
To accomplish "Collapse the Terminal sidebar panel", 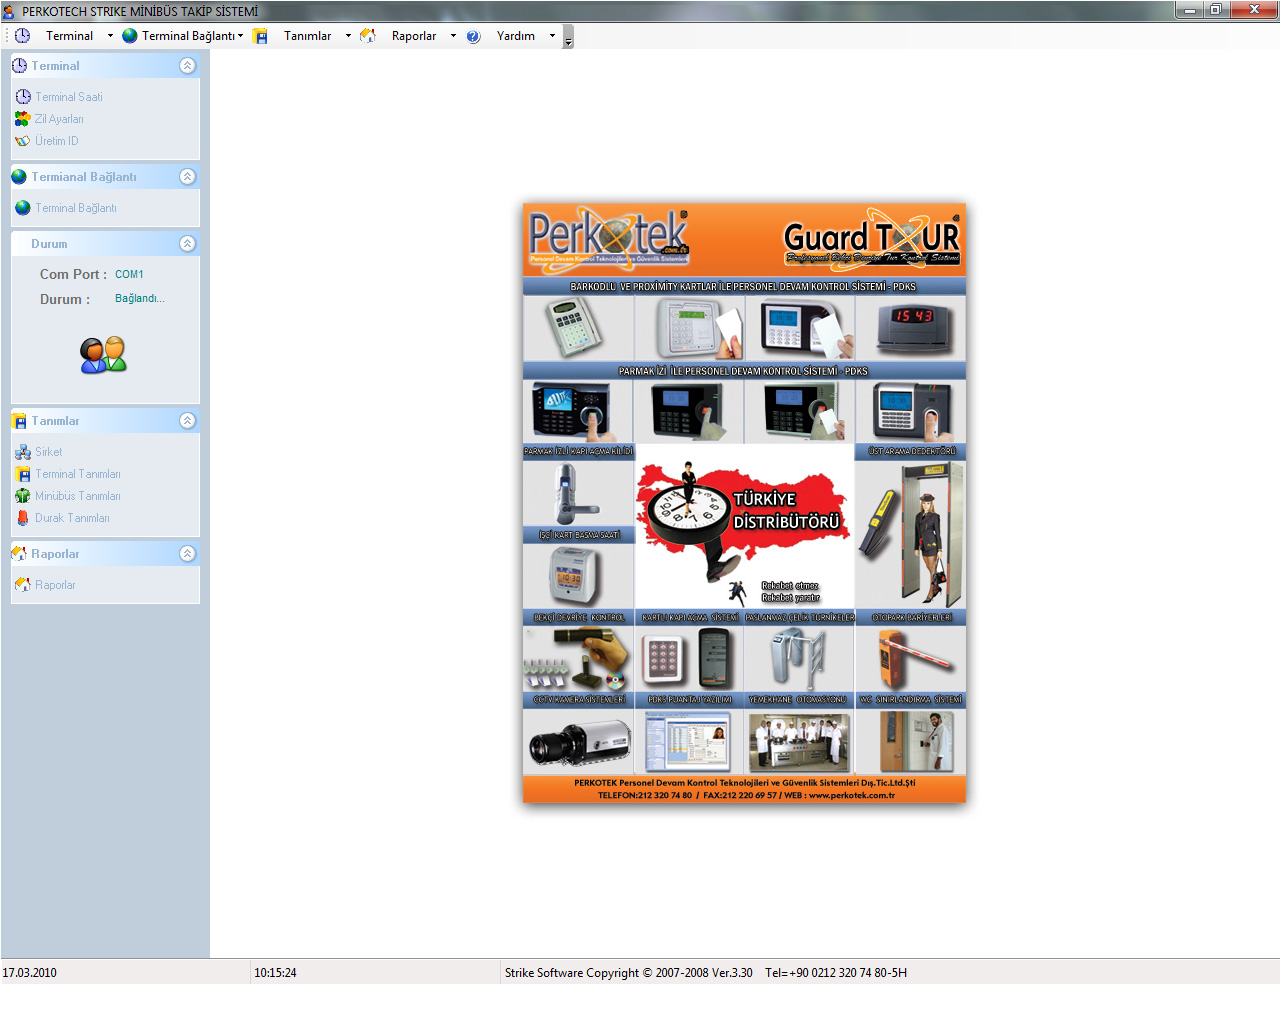I will coord(187,66).
